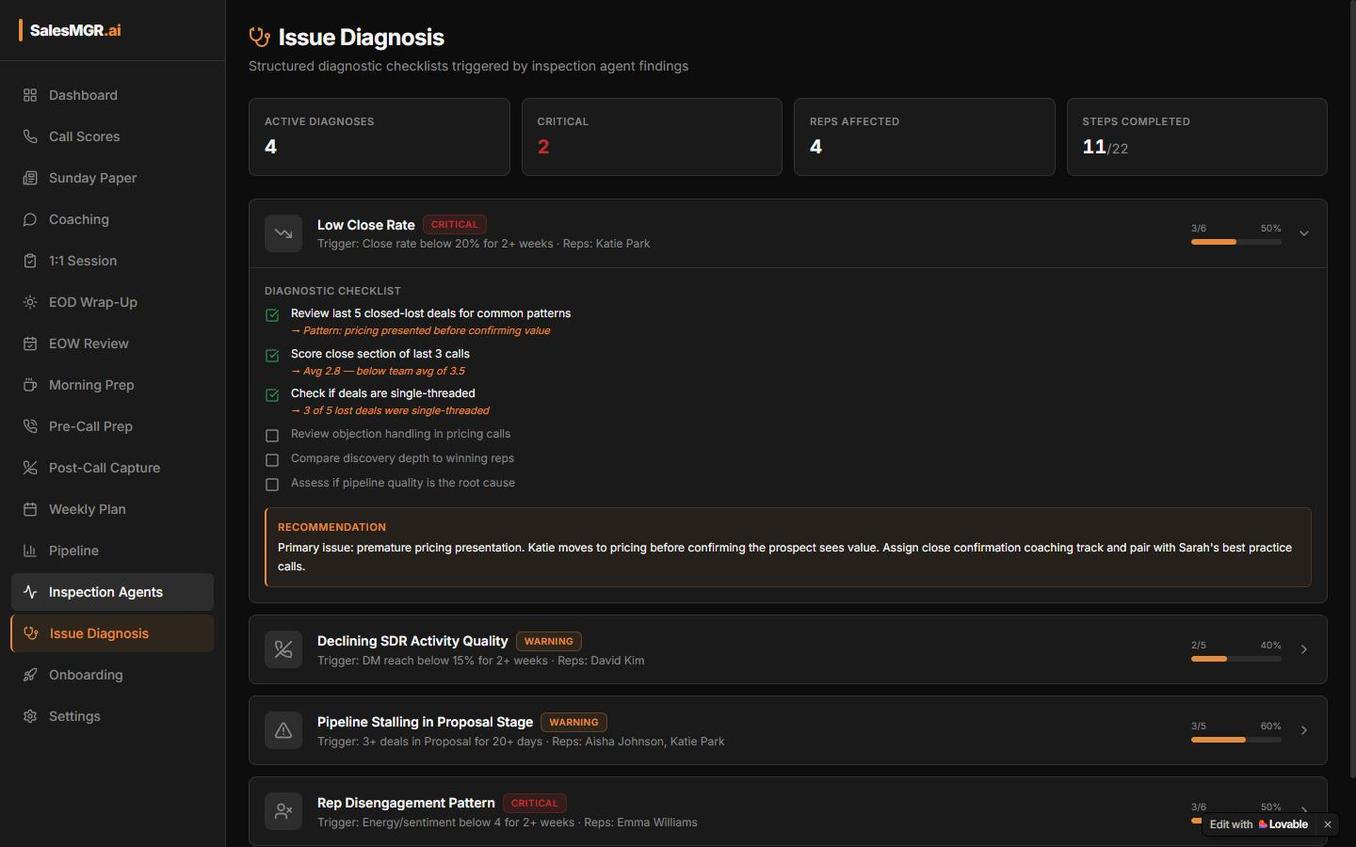Expand Declining SDR Activity Quality chevron
This screenshot has height=847, width=1356.
point(1304,649)
